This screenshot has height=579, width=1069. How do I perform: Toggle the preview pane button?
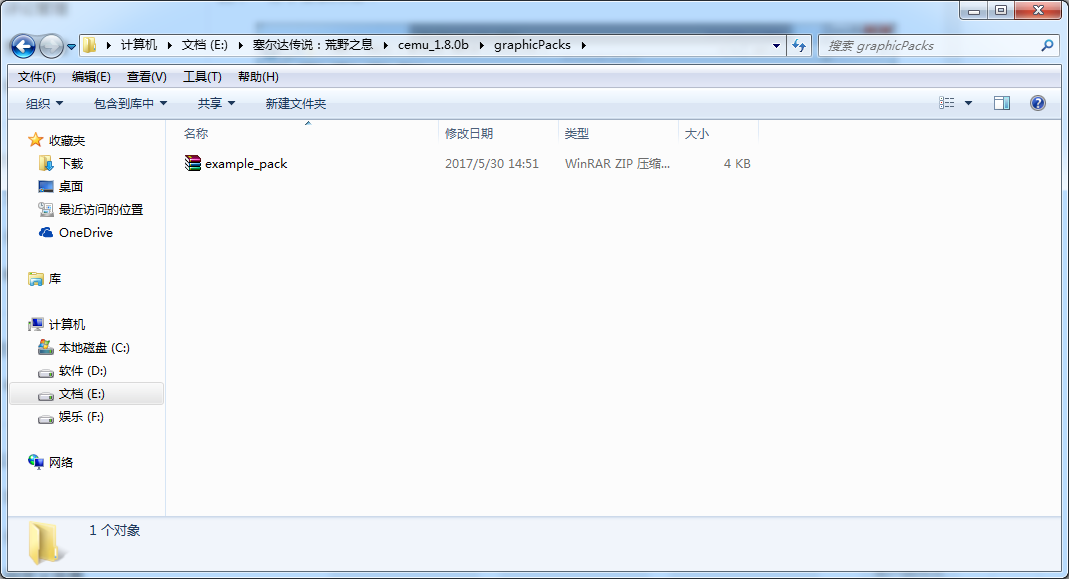[1002, 103]
